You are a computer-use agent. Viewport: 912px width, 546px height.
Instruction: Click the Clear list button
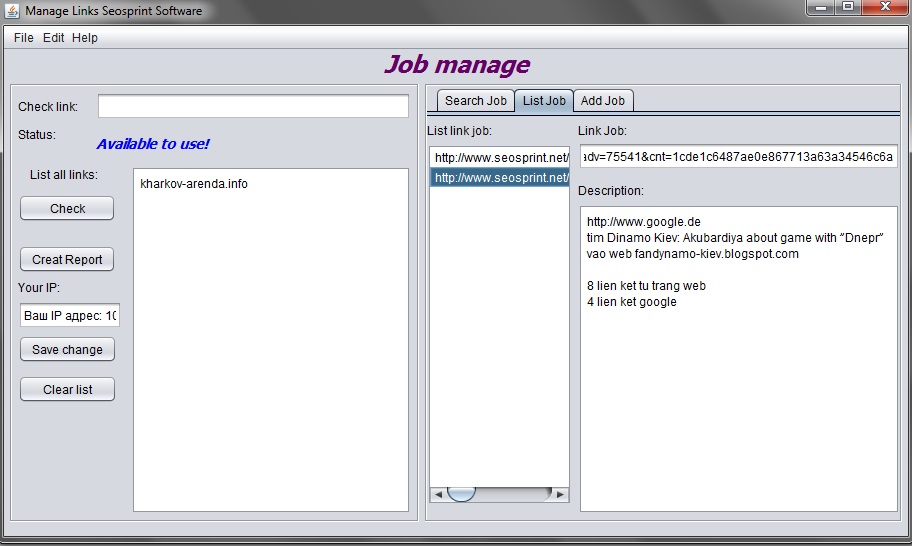click(x=67, y=390)
